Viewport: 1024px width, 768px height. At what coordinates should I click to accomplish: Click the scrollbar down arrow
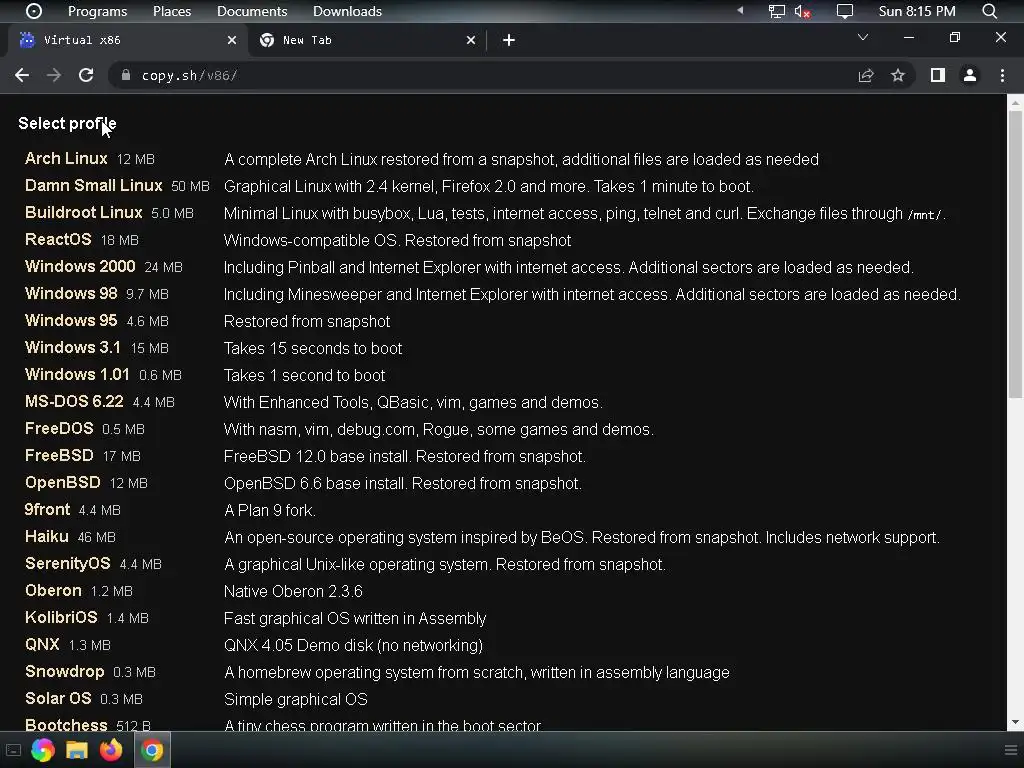(1015, 722)
